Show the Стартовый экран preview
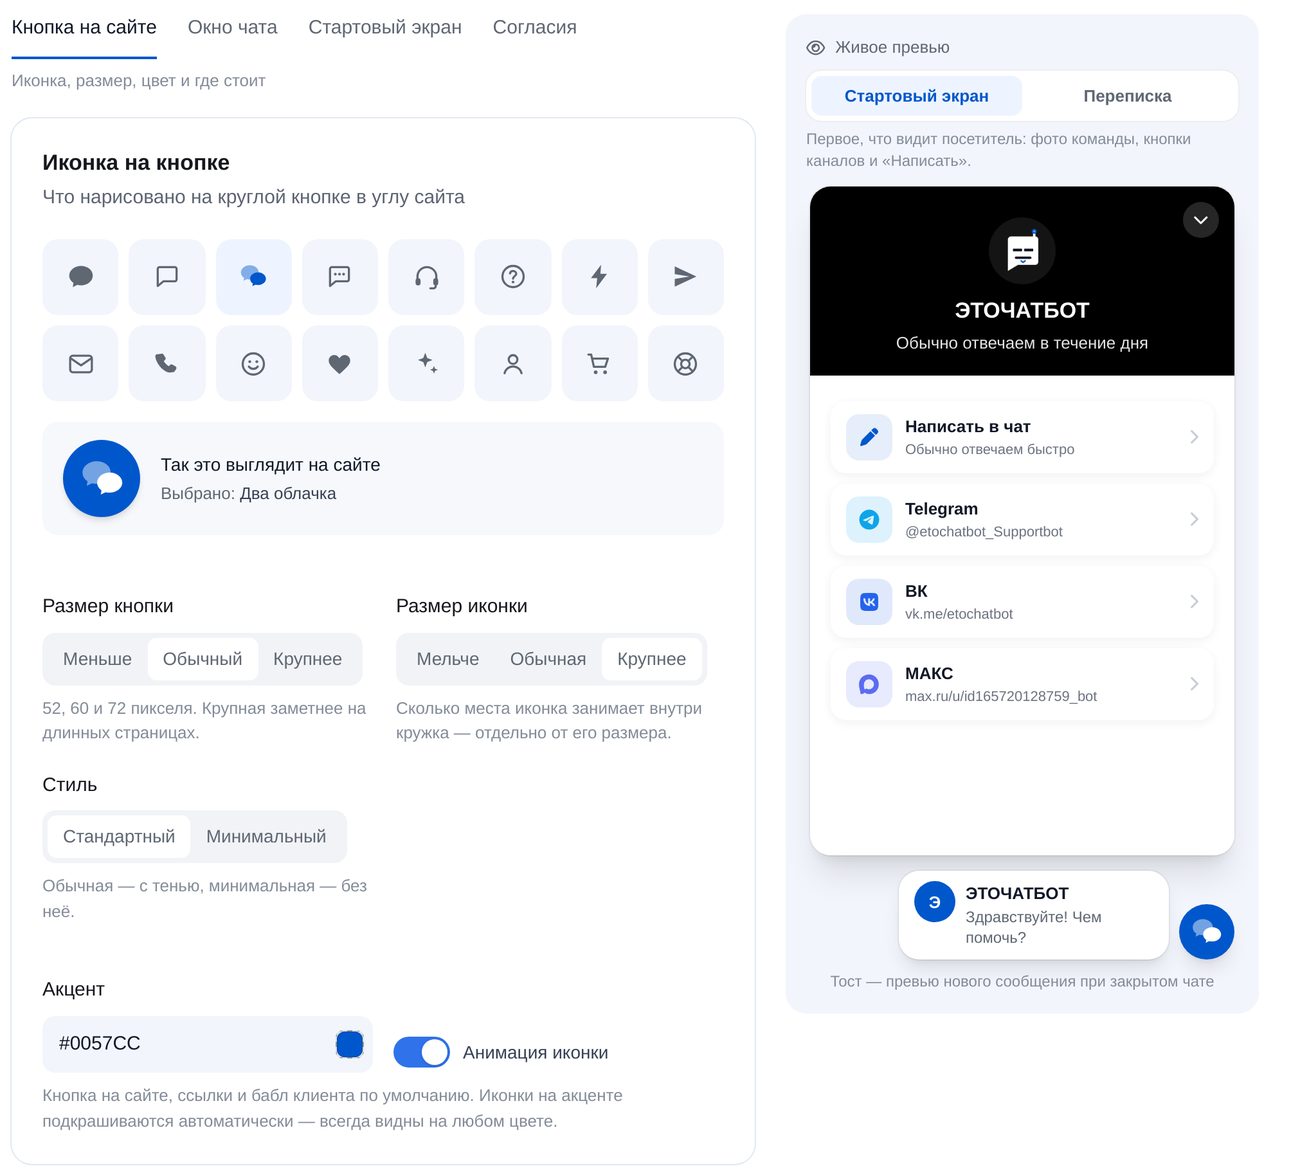 pyautogui.click(x=916, y=96)
